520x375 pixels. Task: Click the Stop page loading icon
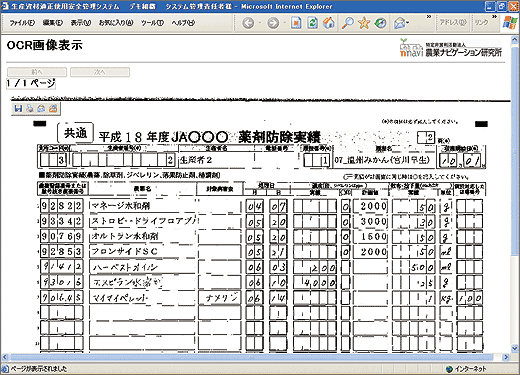pyautogui.click(x=296, y=23)
